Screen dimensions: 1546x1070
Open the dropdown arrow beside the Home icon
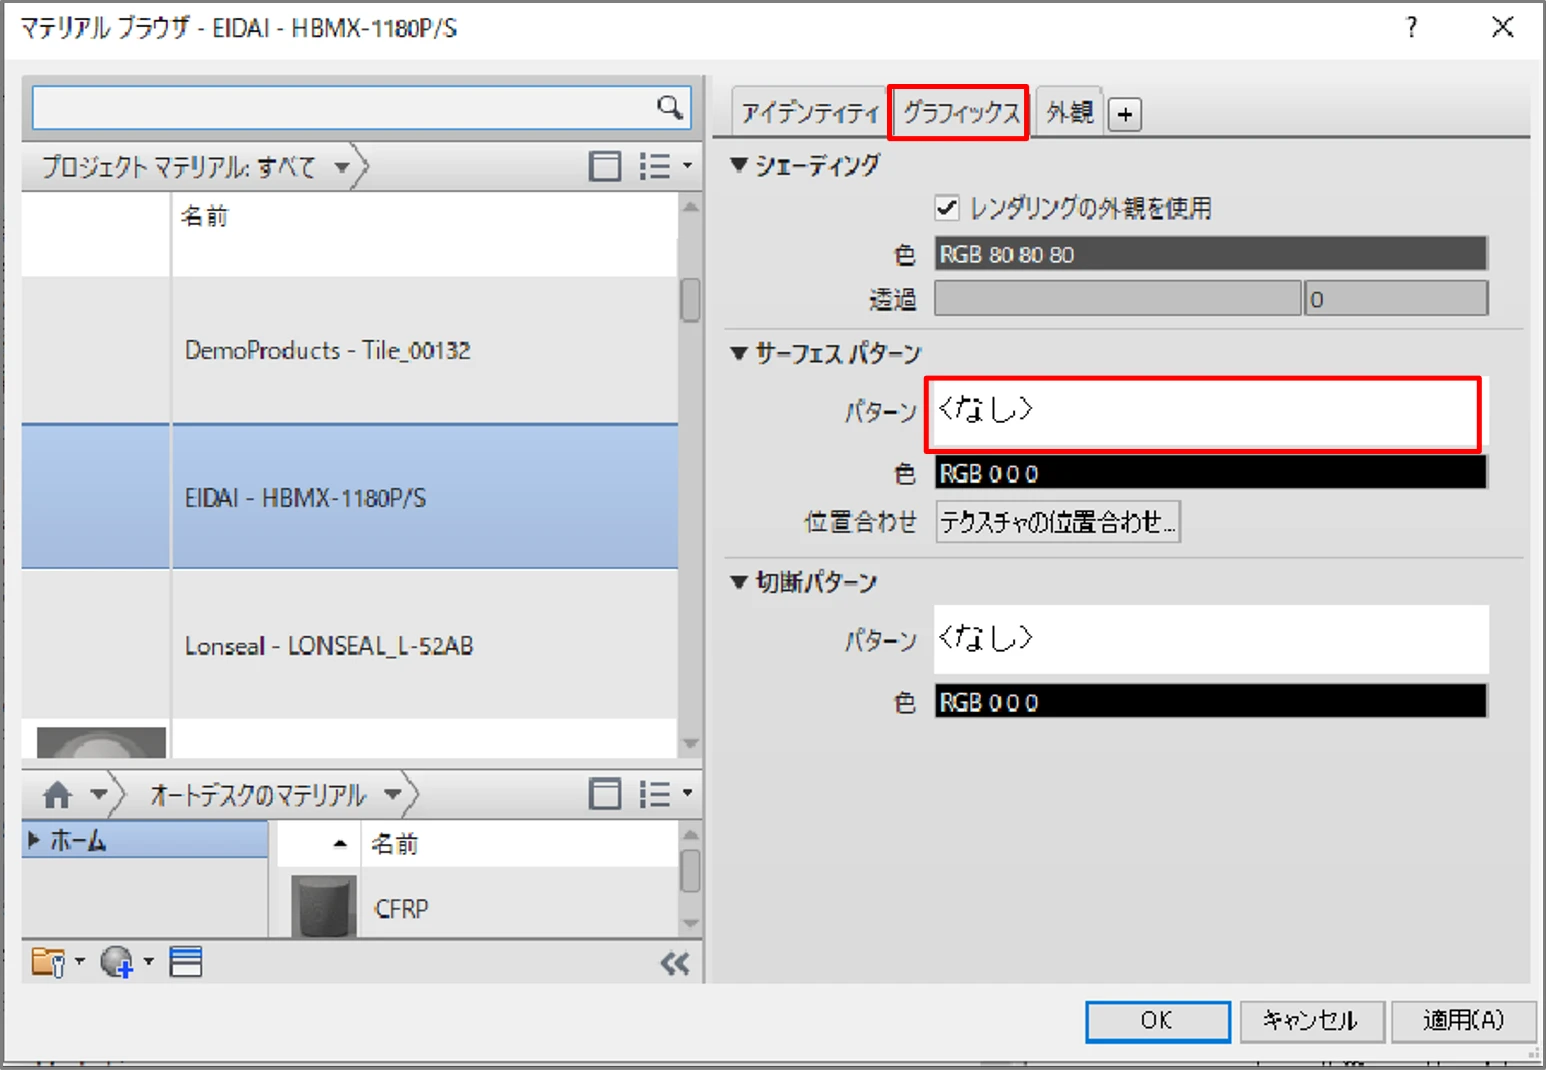coord(98,795)
